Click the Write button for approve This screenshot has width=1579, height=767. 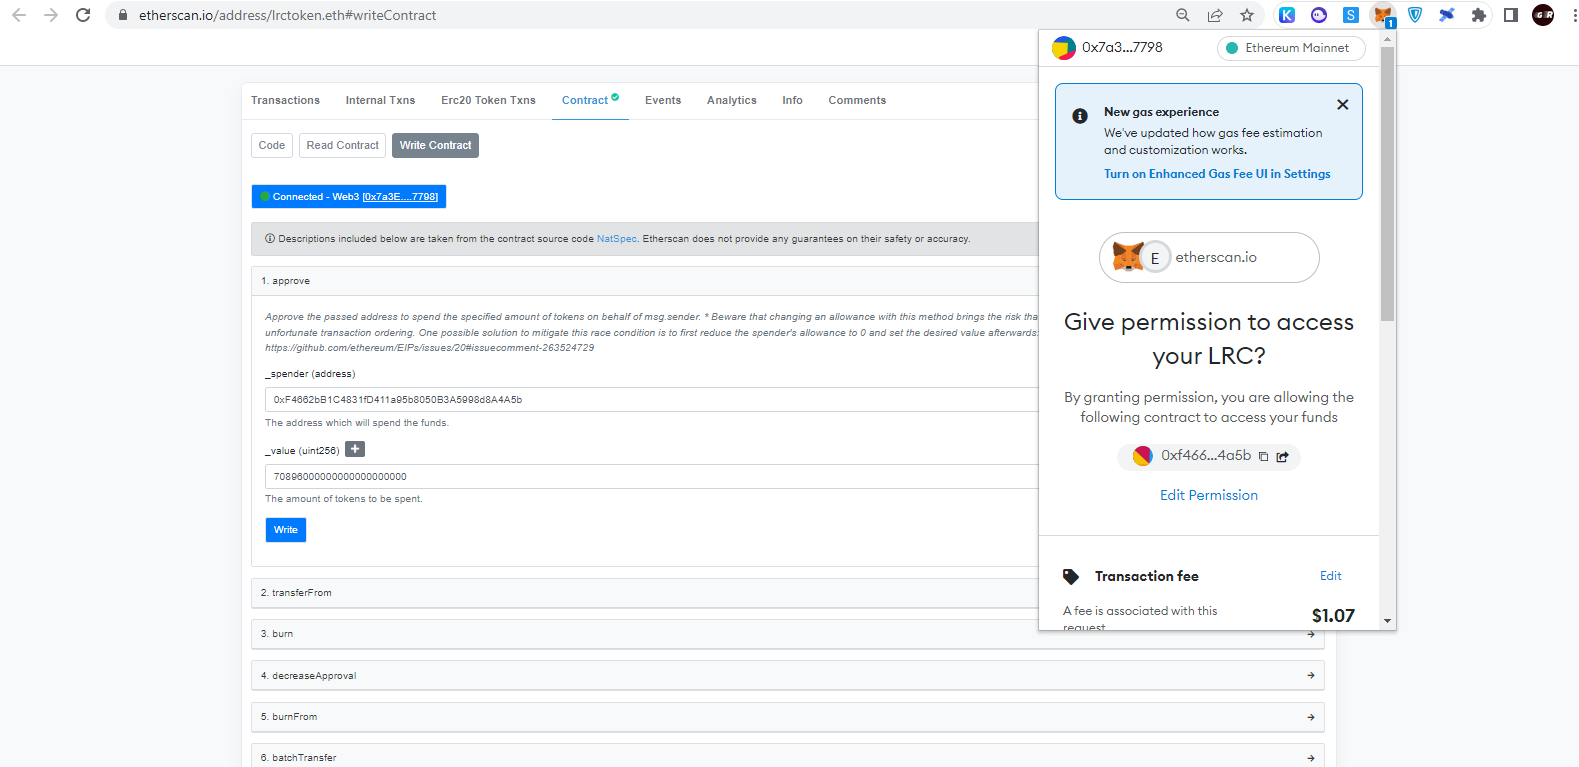coord(286,530)
